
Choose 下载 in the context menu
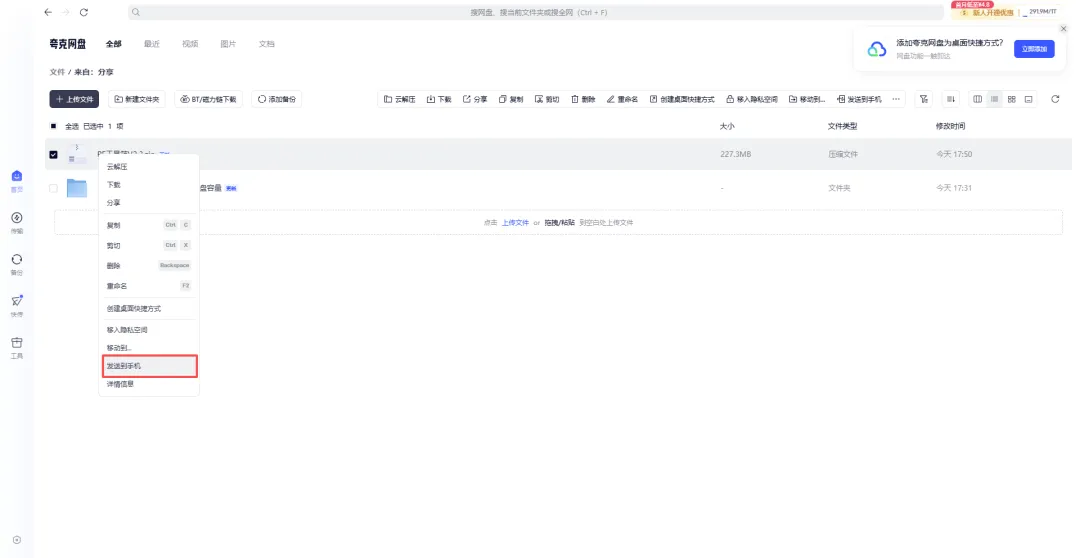[x=149, y=185]
